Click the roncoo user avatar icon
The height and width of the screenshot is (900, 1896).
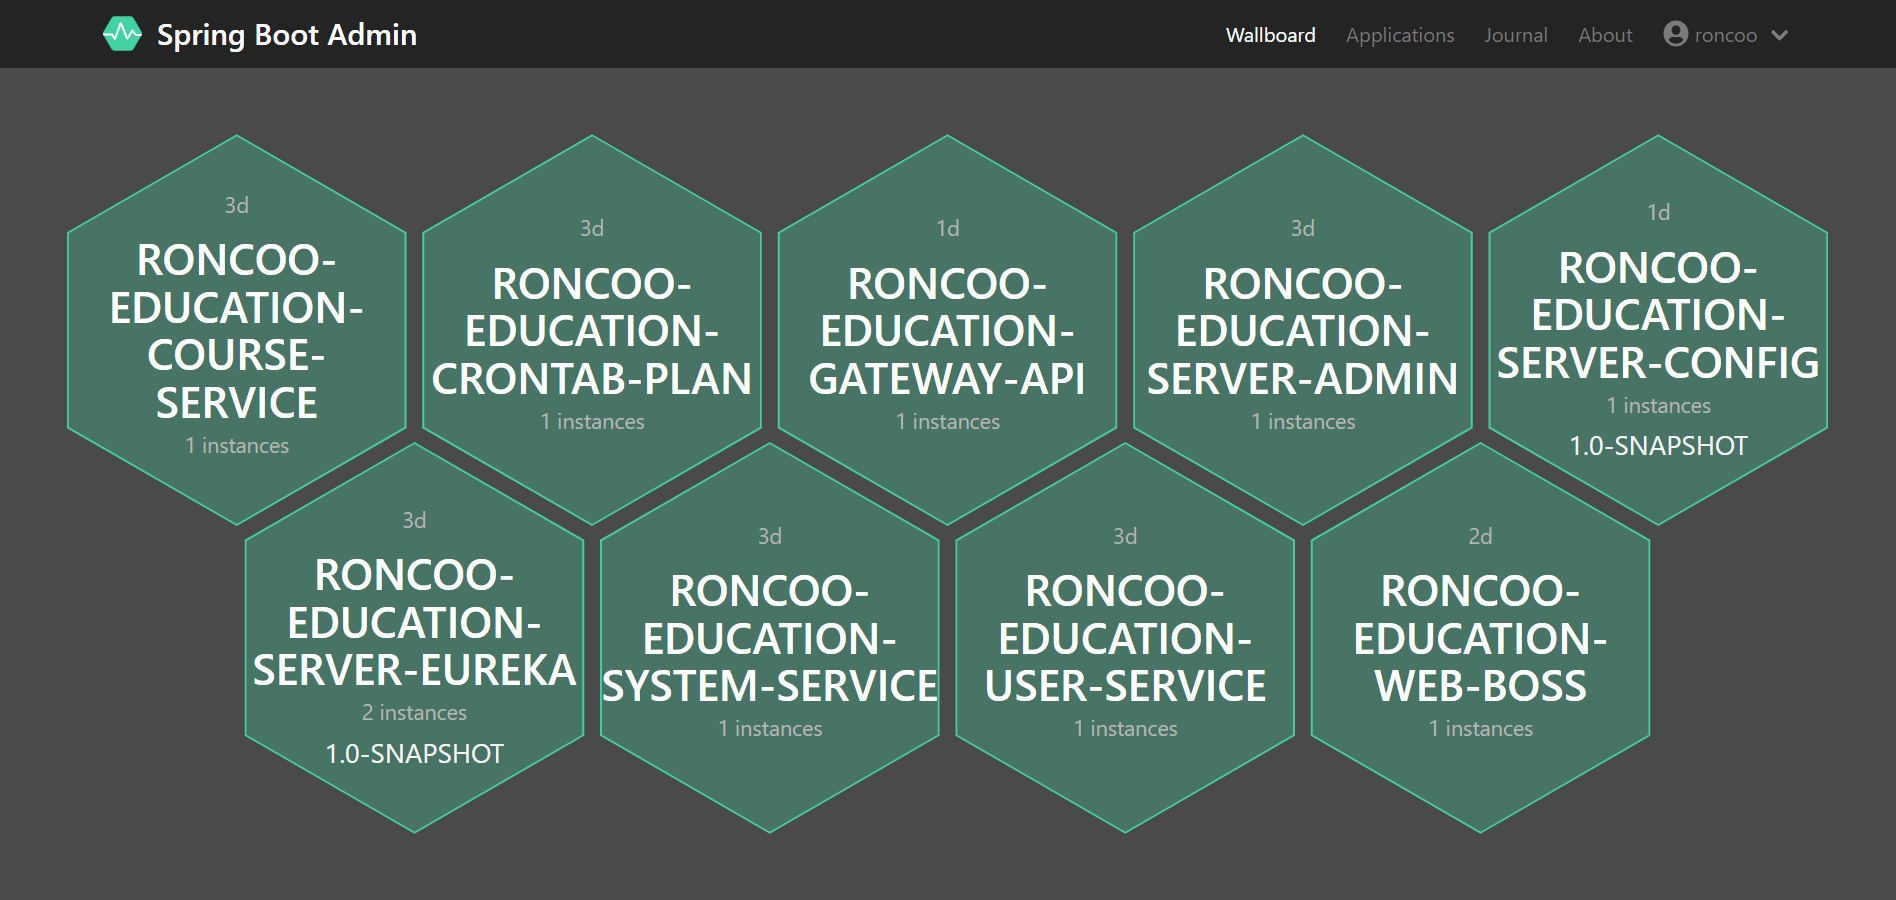[1675, 34]
